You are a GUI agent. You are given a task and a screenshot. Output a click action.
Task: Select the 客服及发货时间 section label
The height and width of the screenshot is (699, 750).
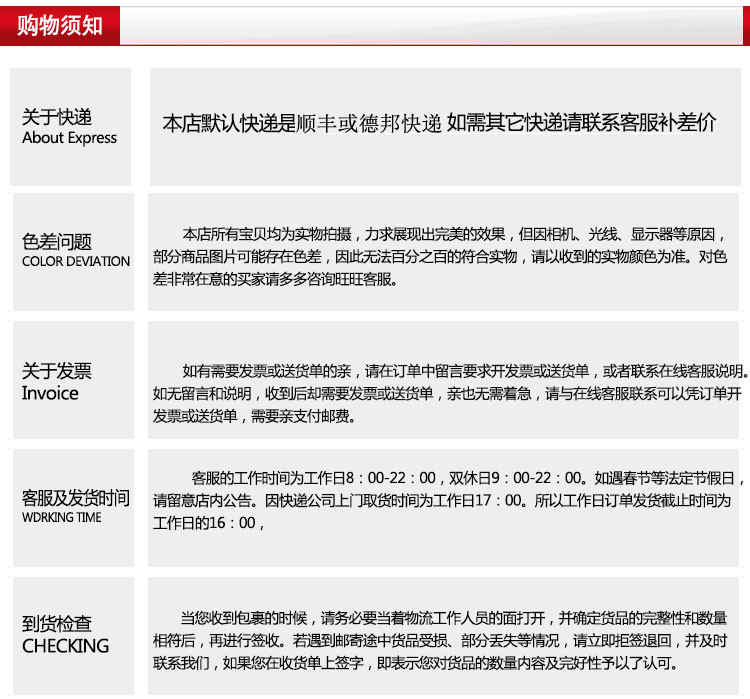coord(76,497)
